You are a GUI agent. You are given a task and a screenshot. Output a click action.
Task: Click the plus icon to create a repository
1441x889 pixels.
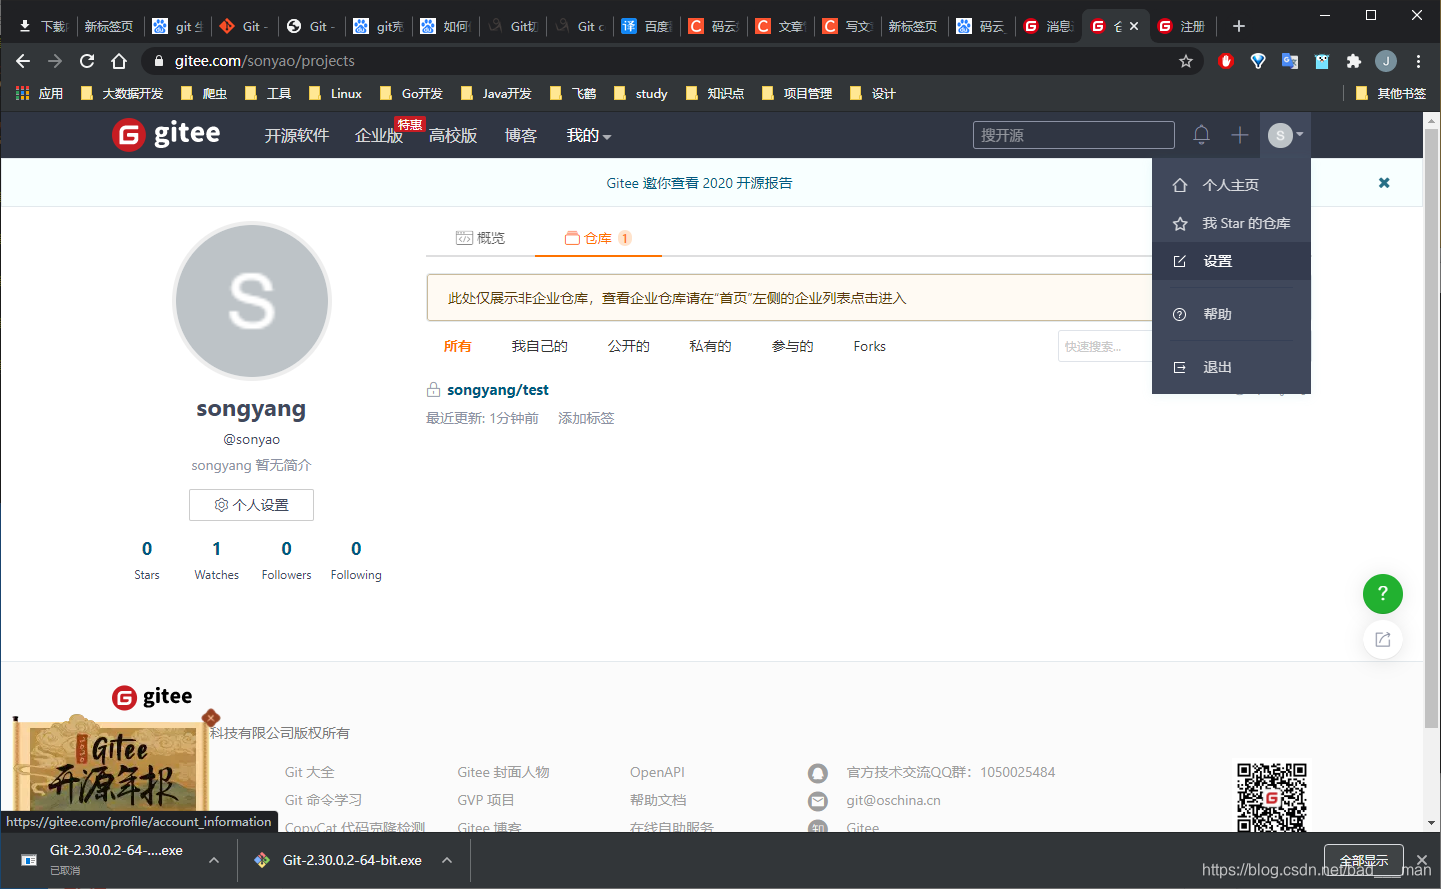(x=1239, y=134)
